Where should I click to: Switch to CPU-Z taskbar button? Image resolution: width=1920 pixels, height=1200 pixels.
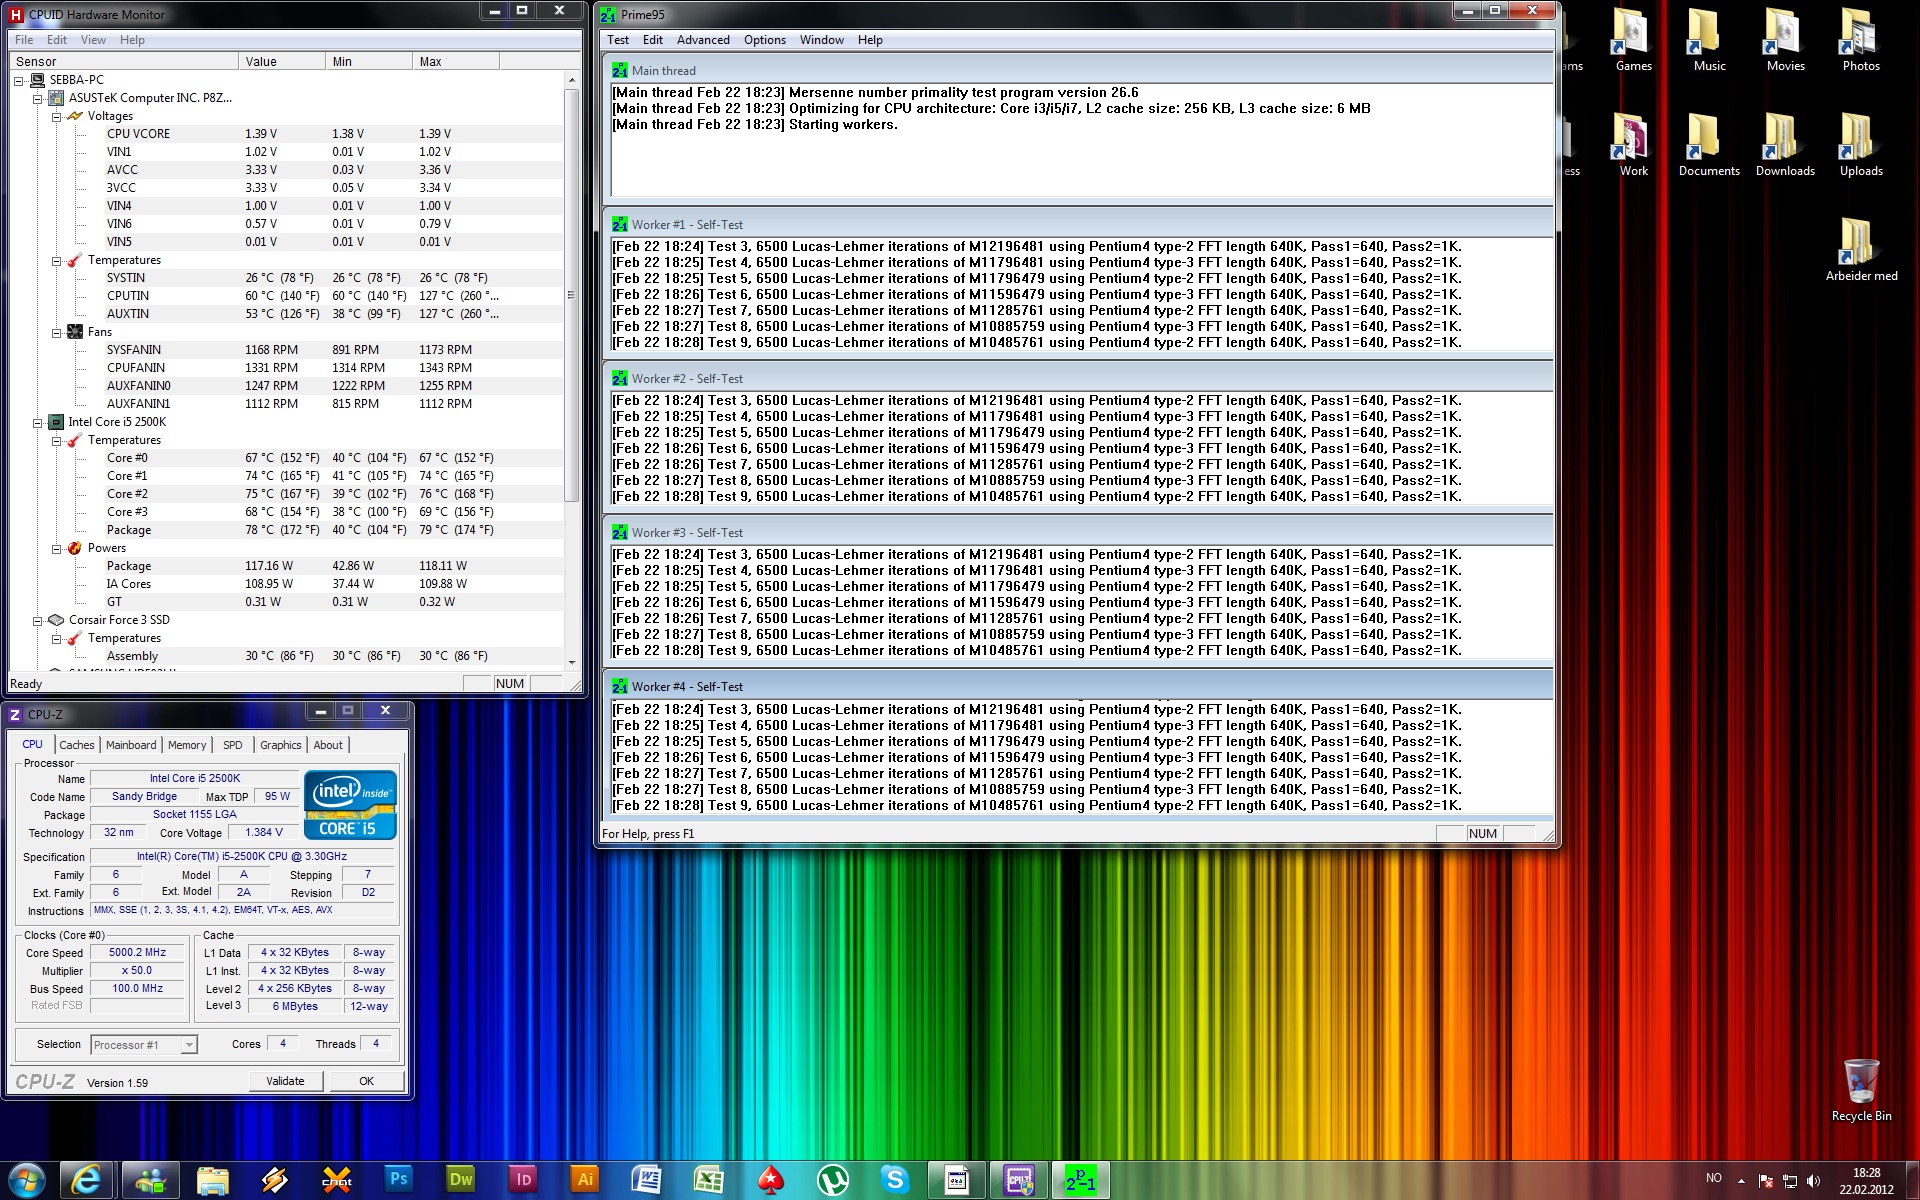(x=1019, y=1180)
